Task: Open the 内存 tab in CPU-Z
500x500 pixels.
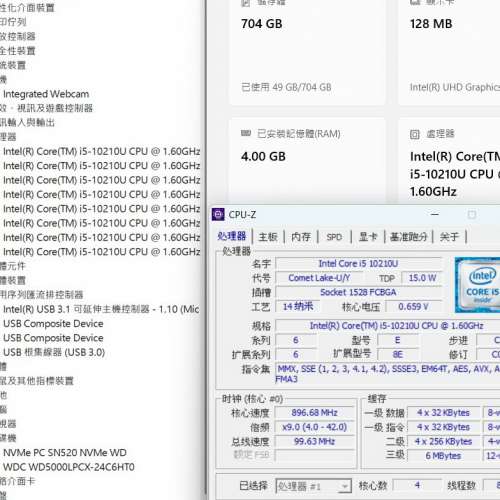Action: click(301, 237)
